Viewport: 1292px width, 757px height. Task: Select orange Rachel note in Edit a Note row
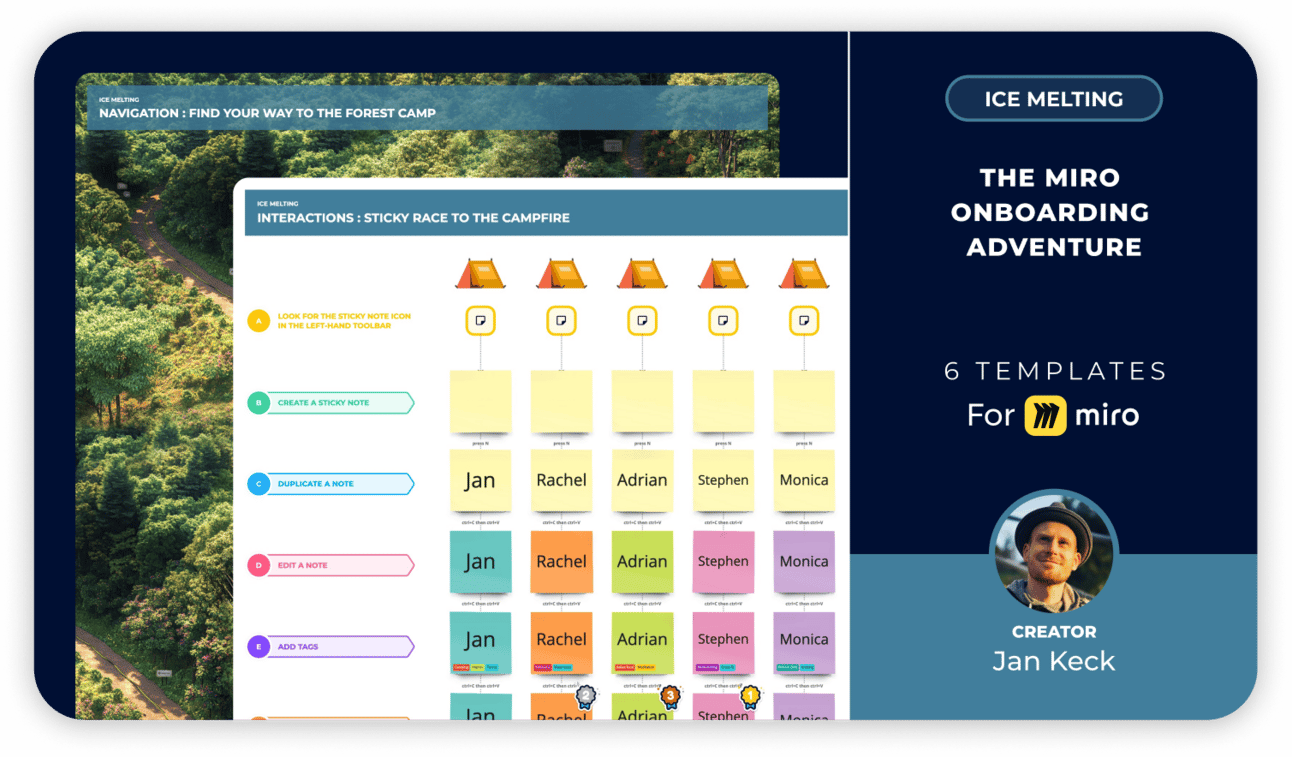[x=561, y=562]
